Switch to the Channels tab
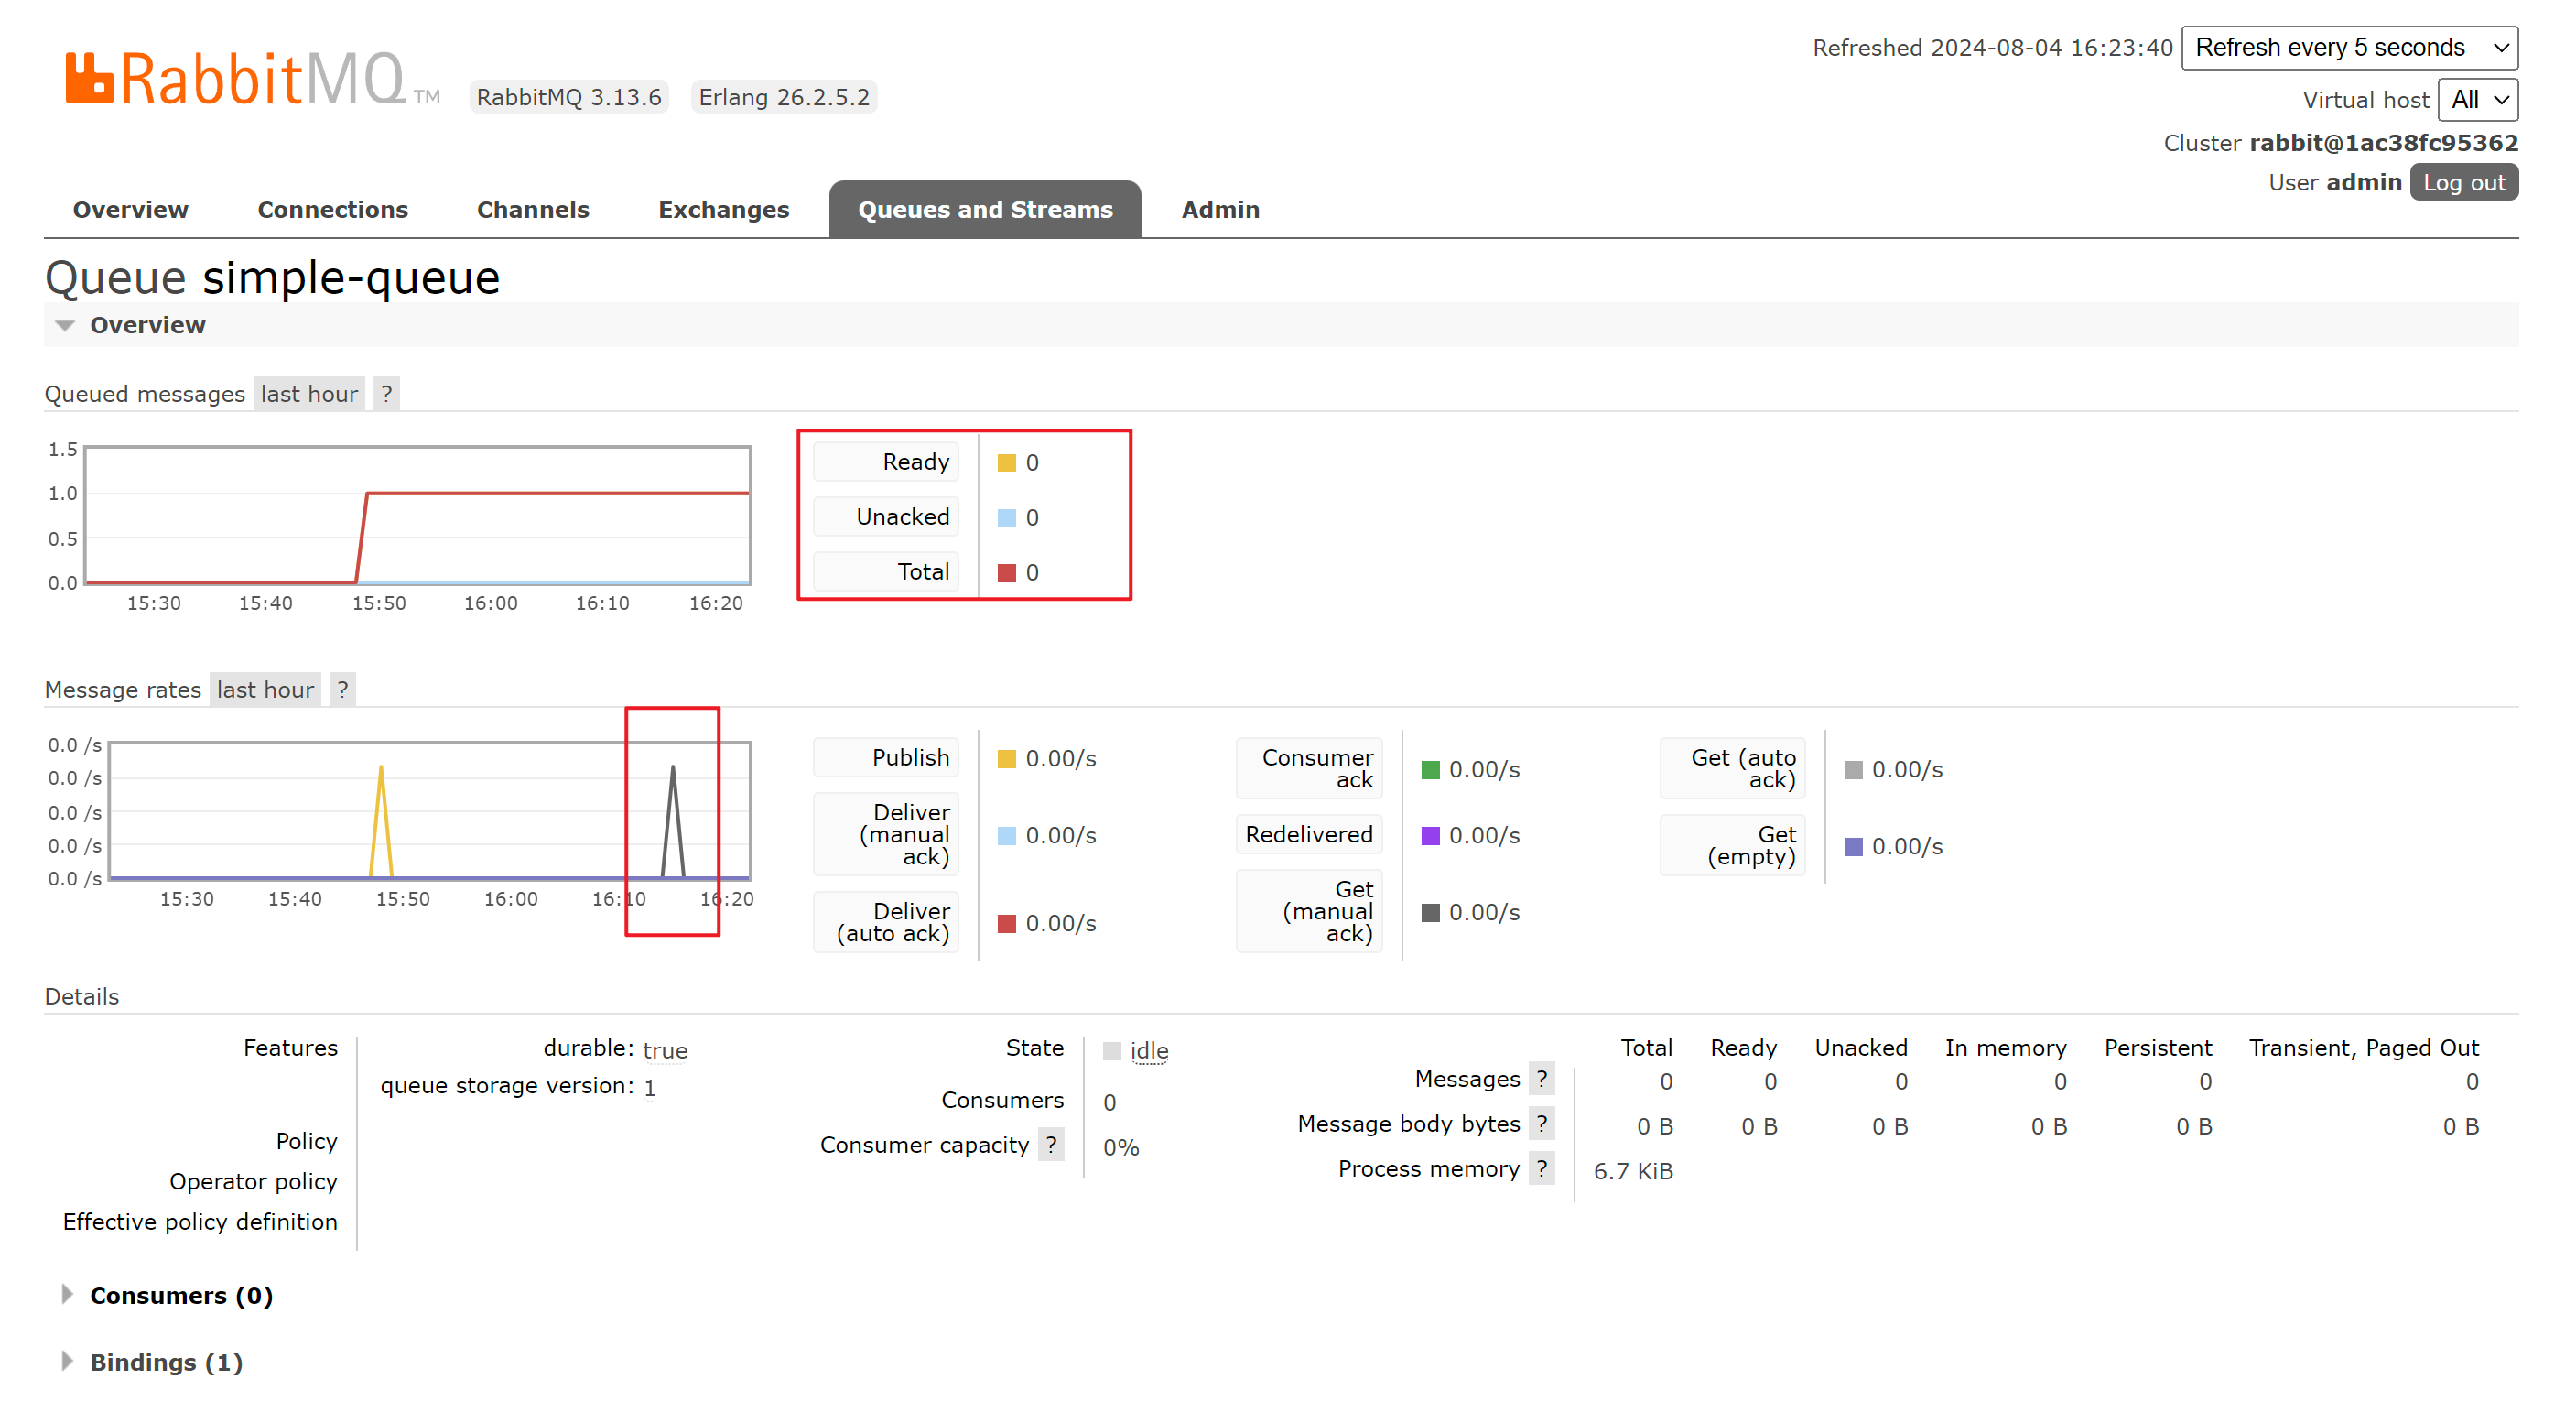 533,210
